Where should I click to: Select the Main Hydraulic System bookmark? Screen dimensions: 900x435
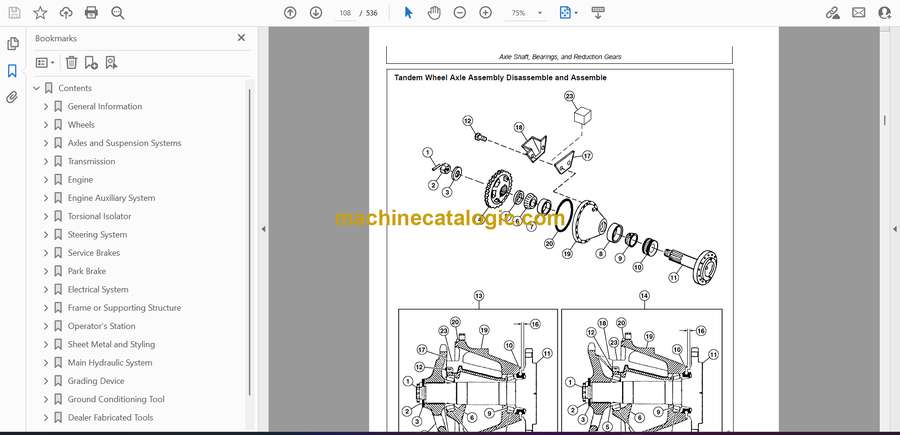point(110,363)
